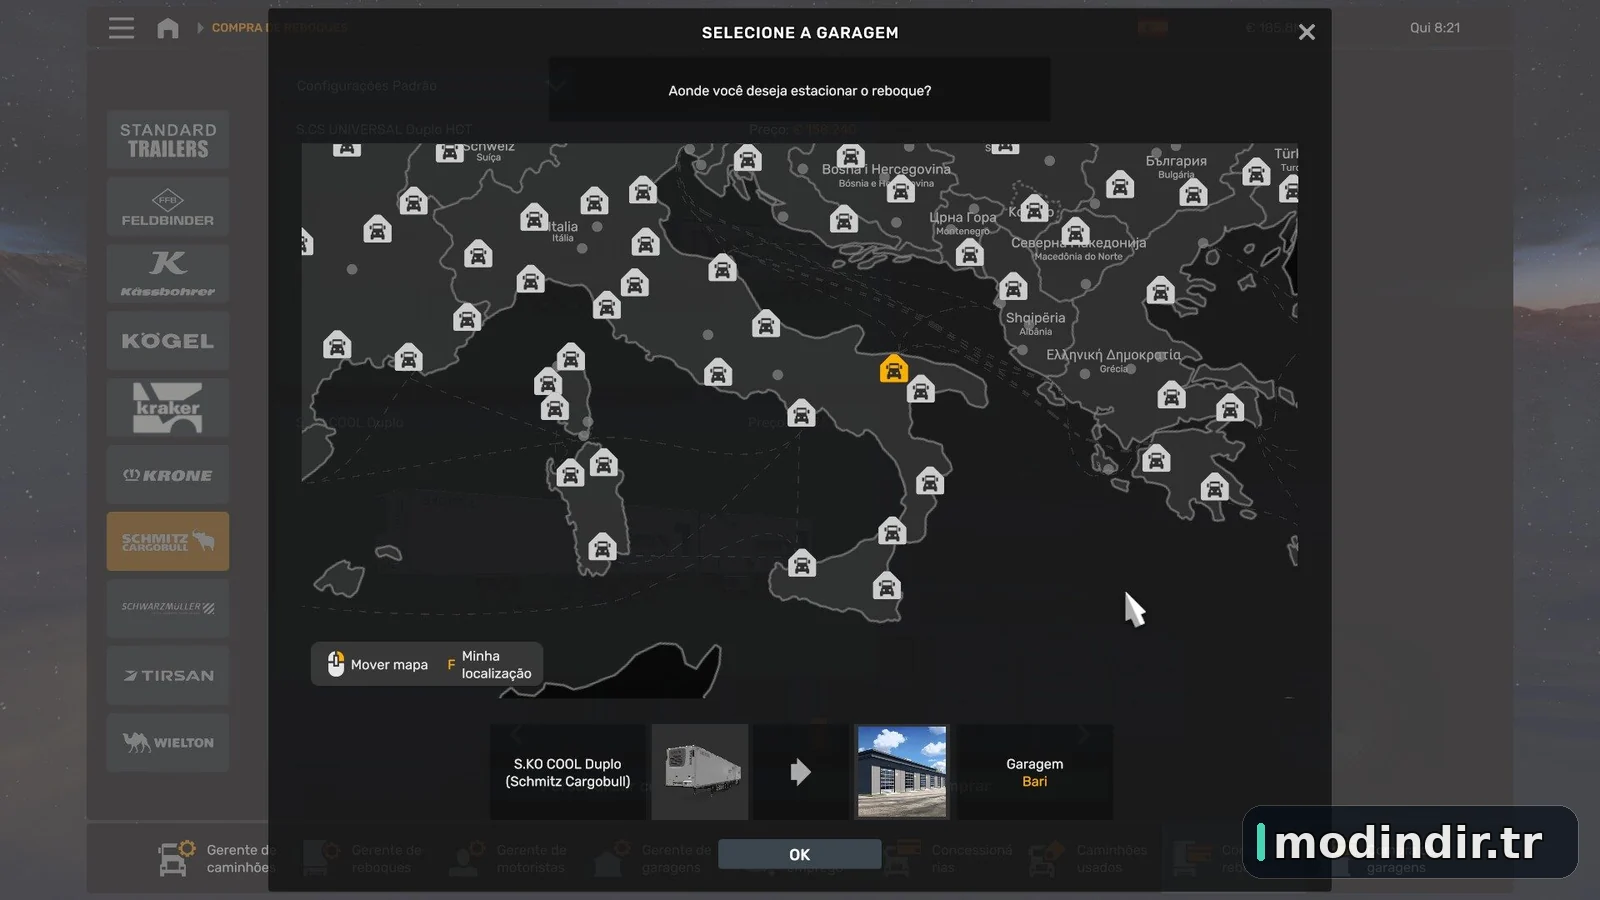Open the hamburger main menu

tap(121, 28)
